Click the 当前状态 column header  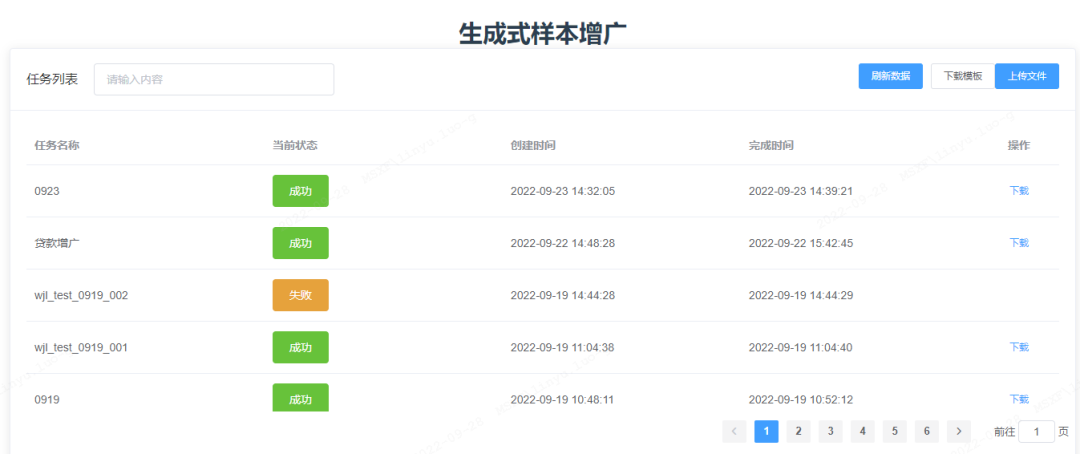(295, 145)
